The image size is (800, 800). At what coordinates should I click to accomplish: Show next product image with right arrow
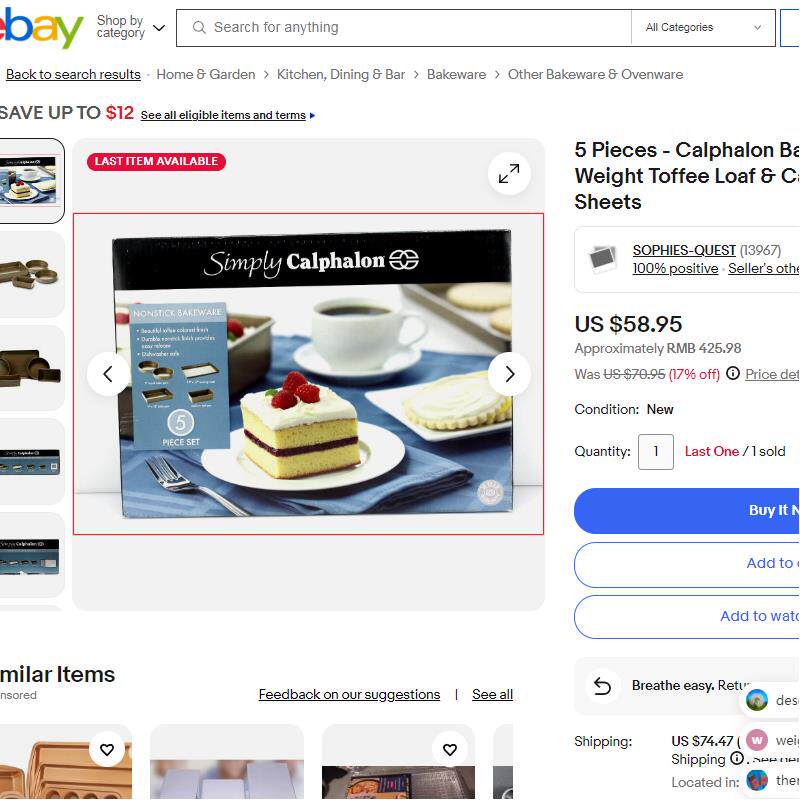[509, 374]
